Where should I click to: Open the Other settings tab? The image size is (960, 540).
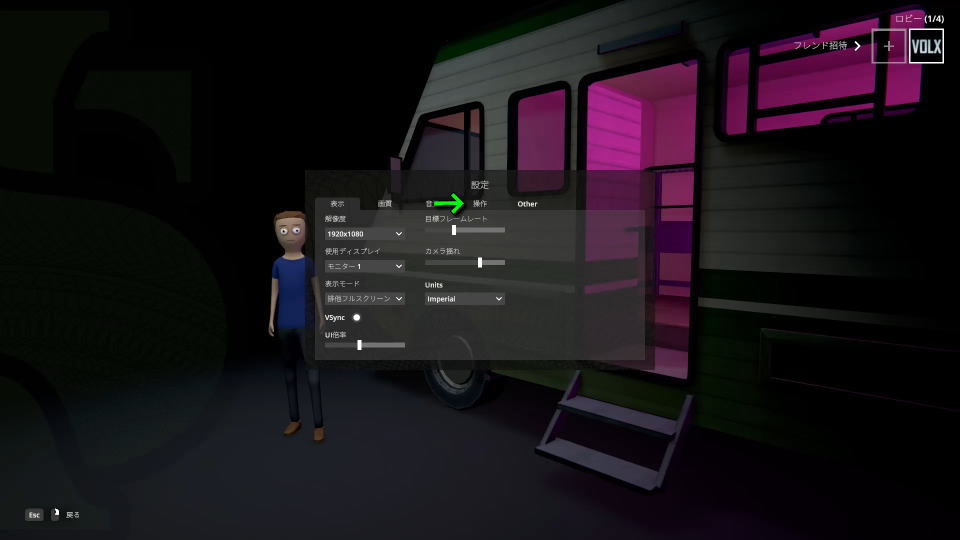527,204
